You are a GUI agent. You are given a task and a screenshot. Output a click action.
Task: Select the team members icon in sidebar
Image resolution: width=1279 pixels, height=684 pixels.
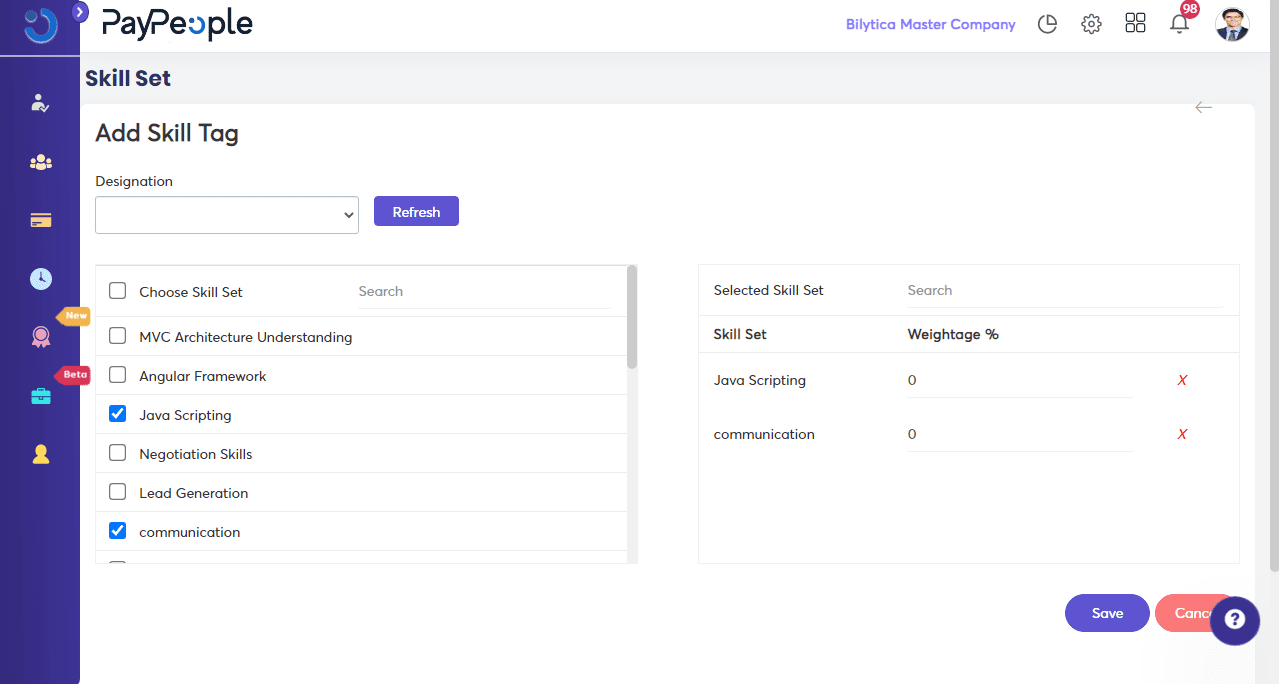click(x=40, y=161)
